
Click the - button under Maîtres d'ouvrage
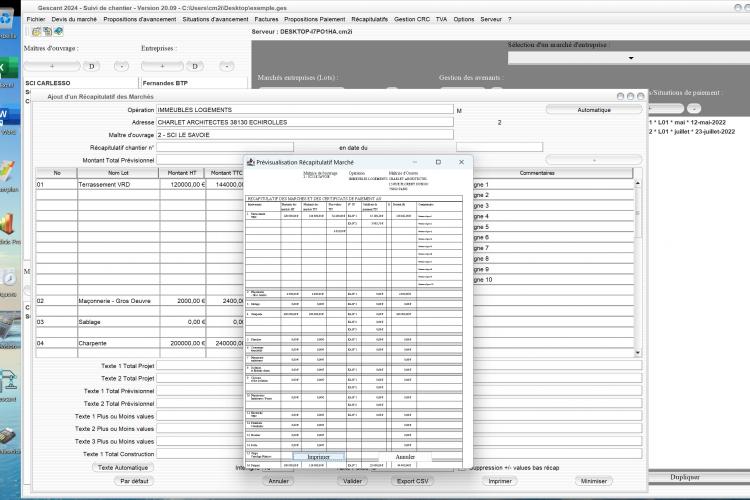pyautogui.click(x=121, y=66)
